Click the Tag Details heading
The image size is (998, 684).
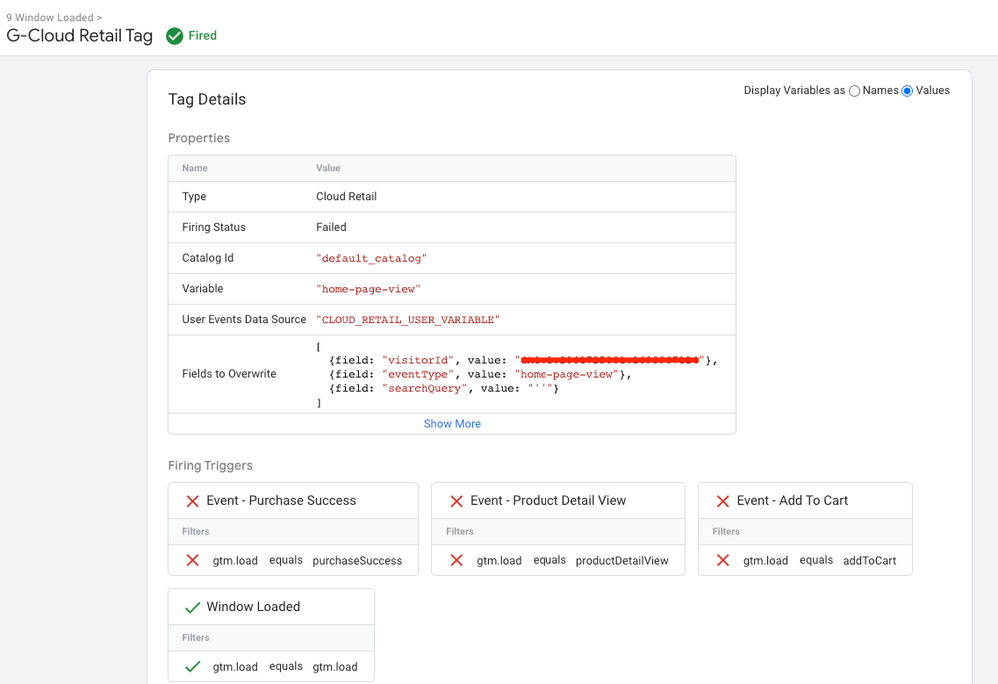point(207,99)
